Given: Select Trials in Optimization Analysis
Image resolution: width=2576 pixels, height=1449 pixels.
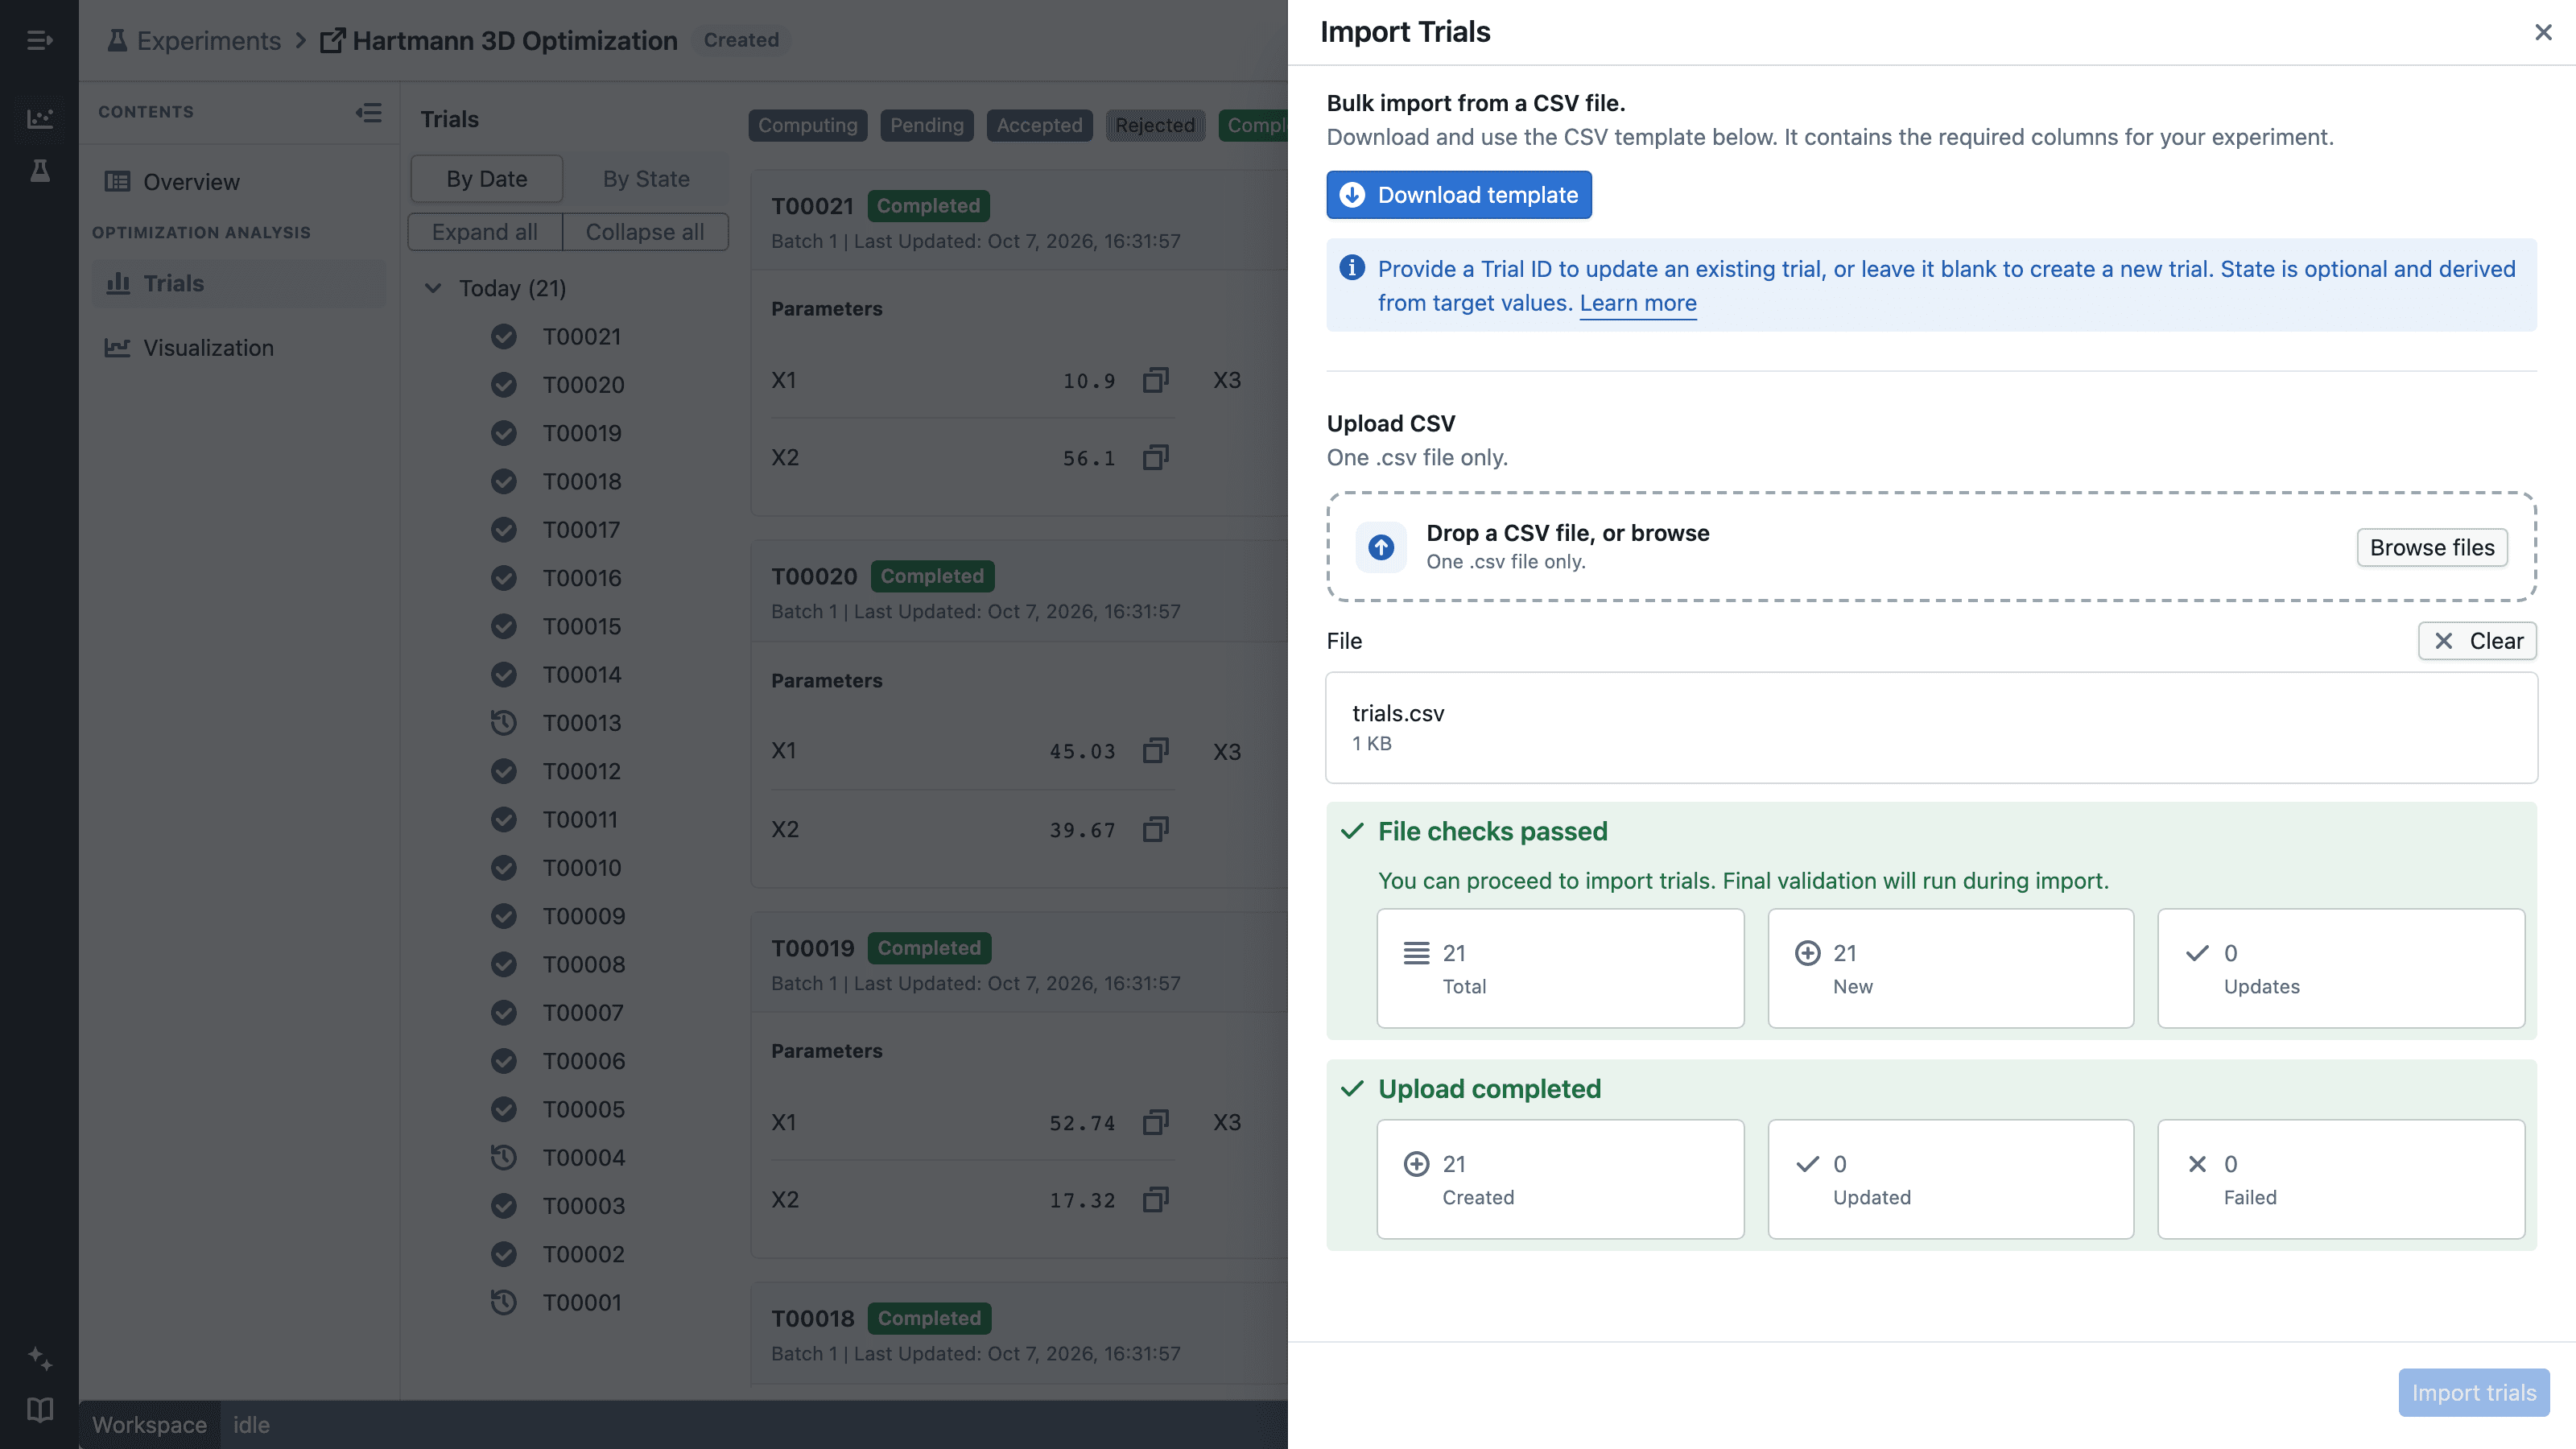Looking at the screenshot, I should (x=239, y=284).
